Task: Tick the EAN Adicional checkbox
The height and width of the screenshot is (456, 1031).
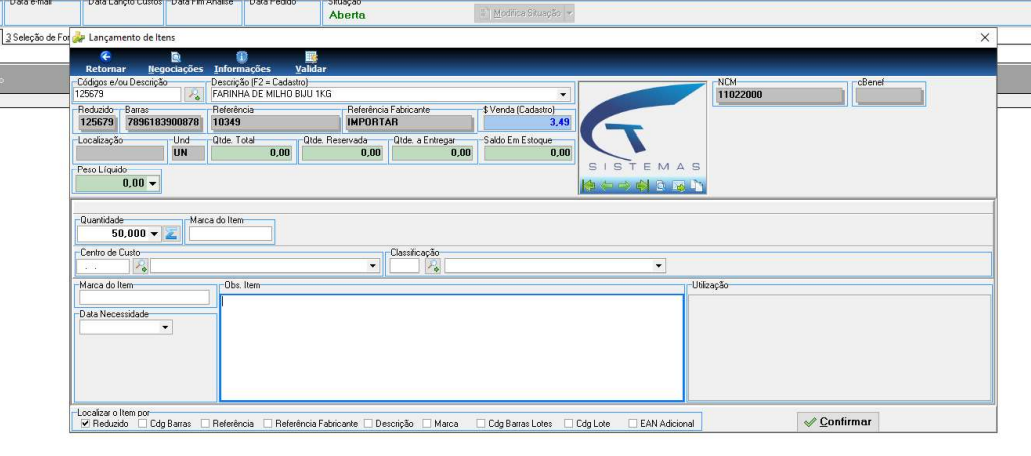Action: click(633, 424)
